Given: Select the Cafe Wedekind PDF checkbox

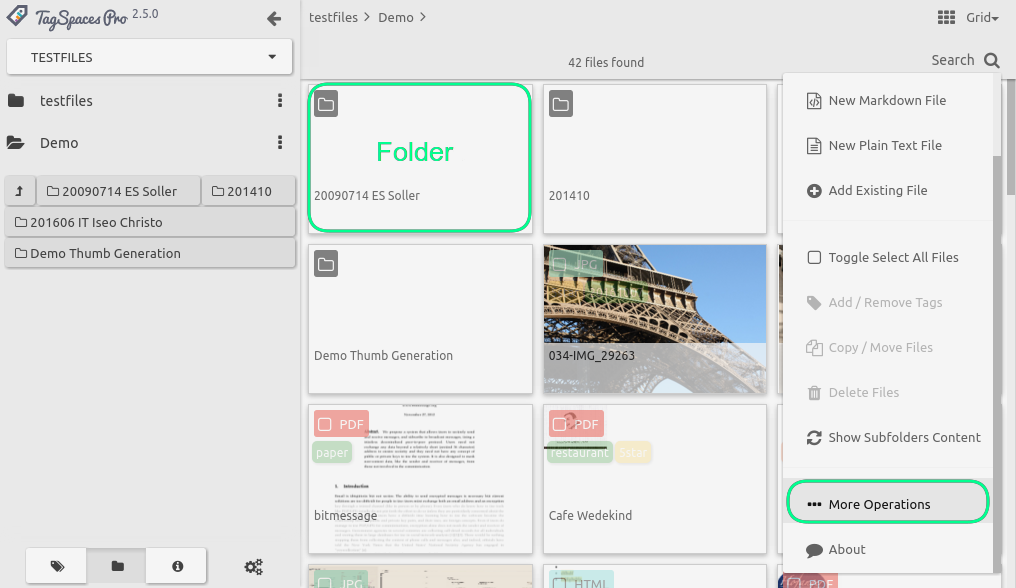Looking at the screenshot, I should point(559,424).
